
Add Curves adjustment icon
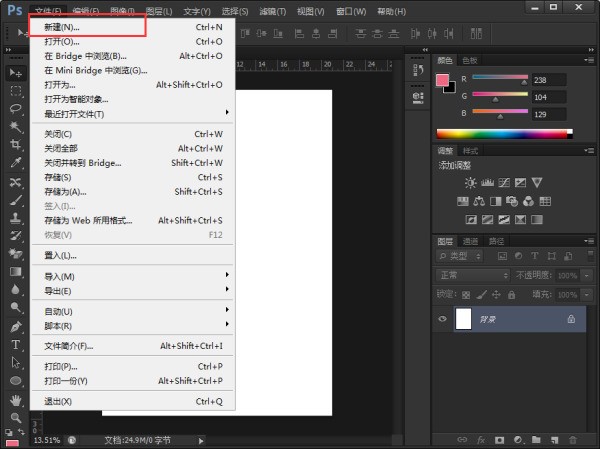point(504,183)
